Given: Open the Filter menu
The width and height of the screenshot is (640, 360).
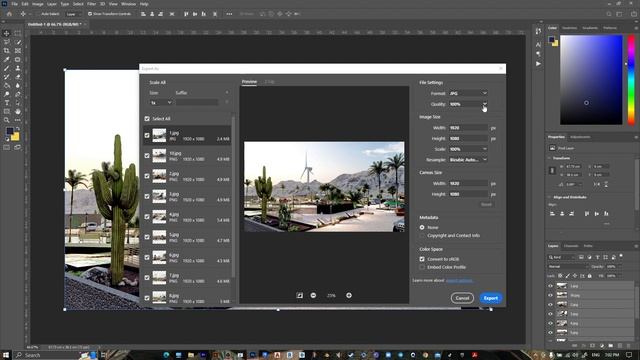Looking at the screenshot, I should (x=91, y=4).
